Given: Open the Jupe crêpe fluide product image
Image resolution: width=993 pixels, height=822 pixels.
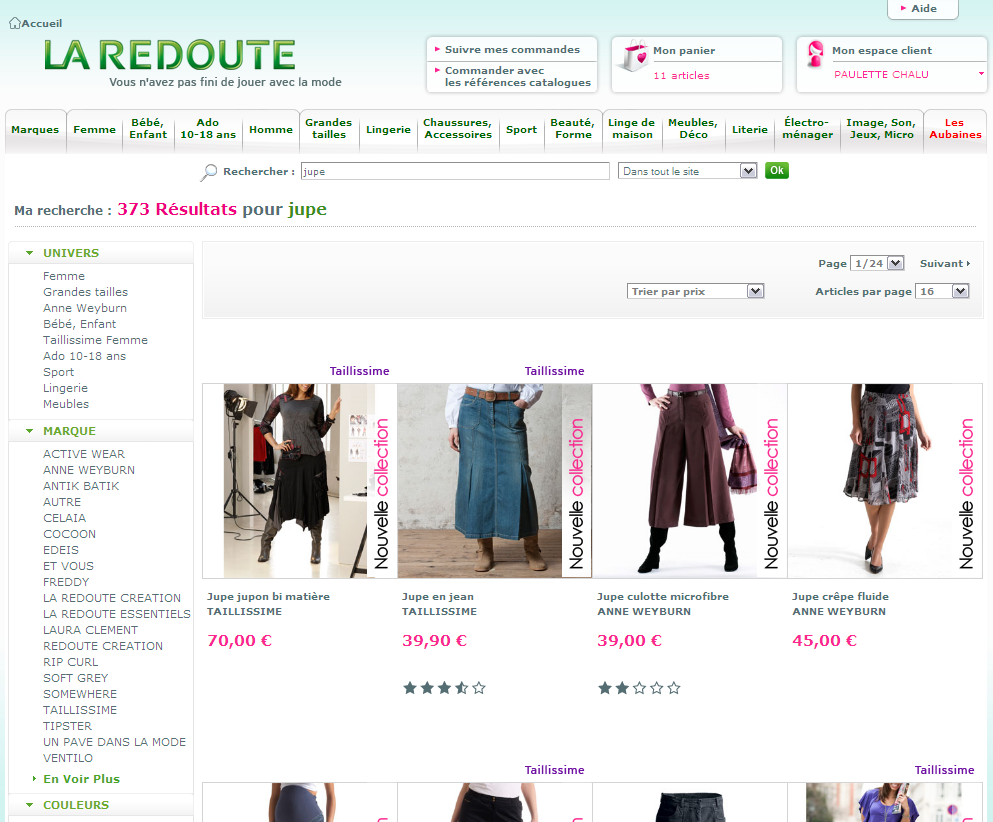Looking at the screenshot, I should click(885, 481).
